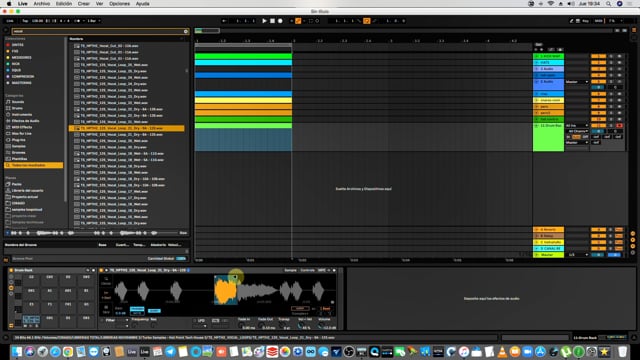Open Telegram from the Dock
640x360 pixels.
click(x=170, y=351)
